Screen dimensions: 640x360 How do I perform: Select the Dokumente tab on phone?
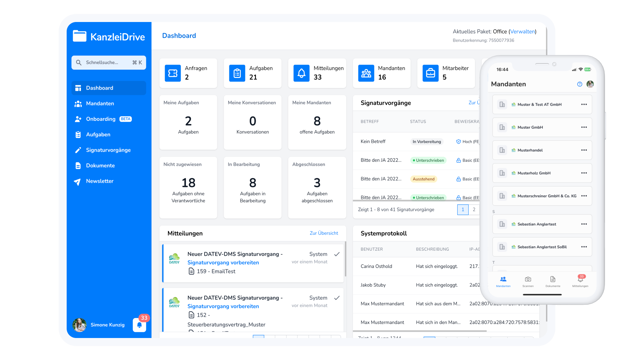(x=553, y=281)
